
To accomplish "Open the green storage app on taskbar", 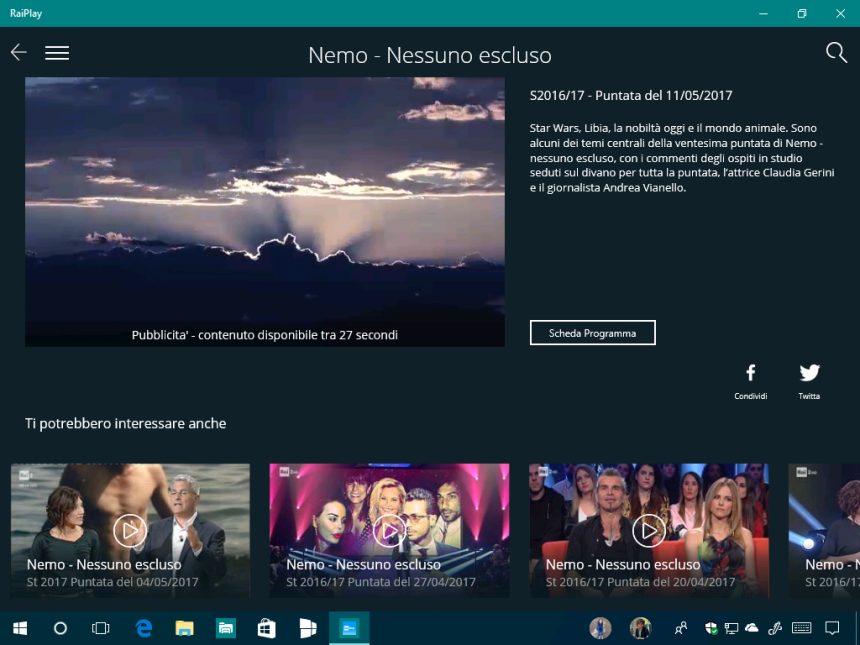I will (225, 628).
